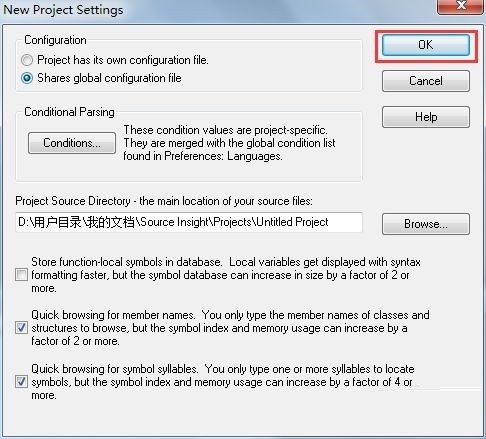
Task: Select 'Project has its own configuration file' radio
Action: click(x=27, y=60)
